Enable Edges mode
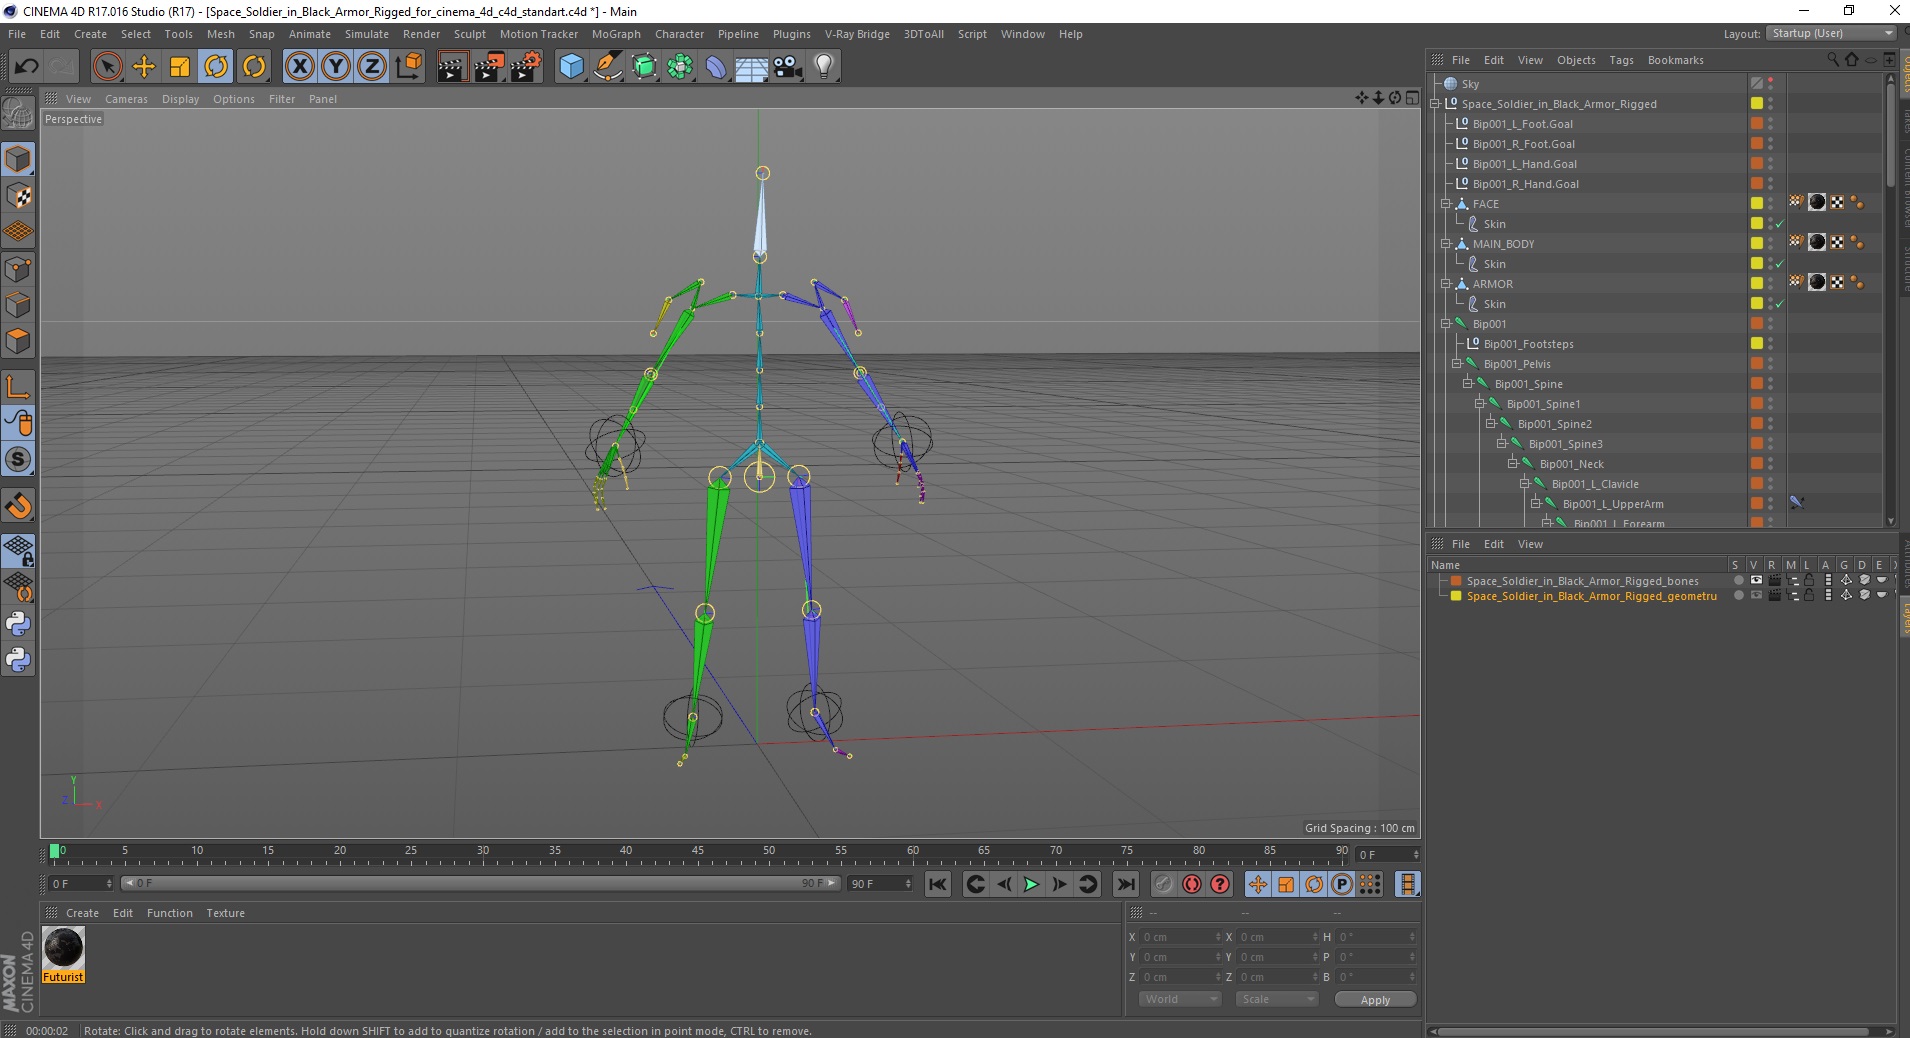 pyautogui.click(x=18, y=305)
